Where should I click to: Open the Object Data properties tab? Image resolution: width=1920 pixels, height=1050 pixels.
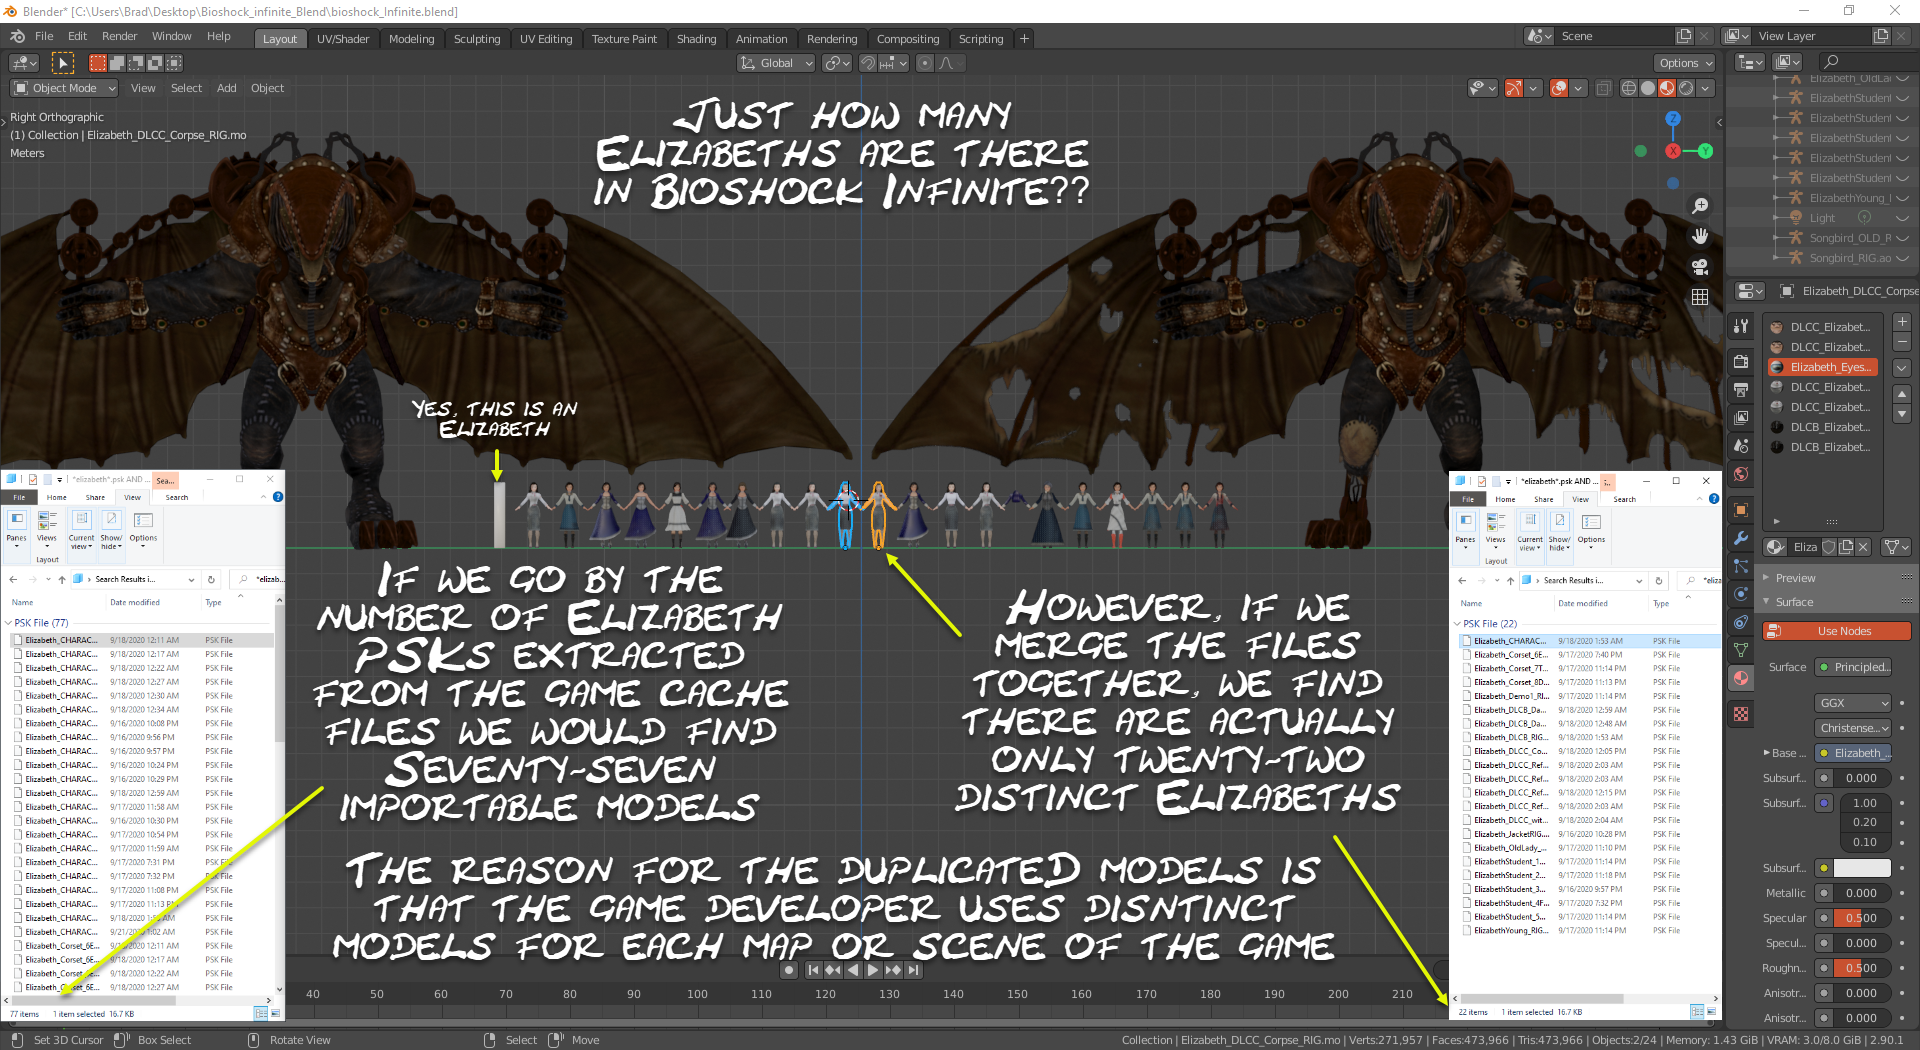(1741, 650)
